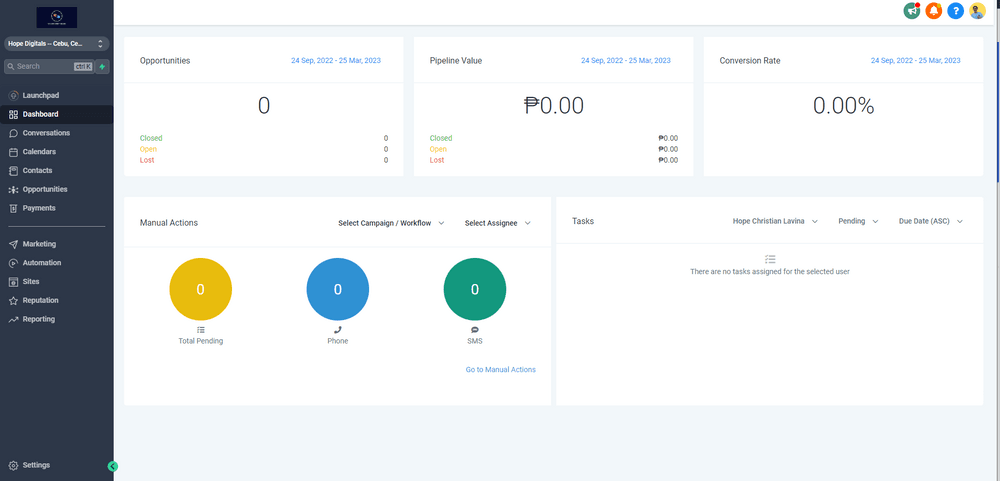Image resolution: width=1000 pixels, height=481 pixels.
Task: Click the Automation sidebar icon
Action: tap(13, 263)
